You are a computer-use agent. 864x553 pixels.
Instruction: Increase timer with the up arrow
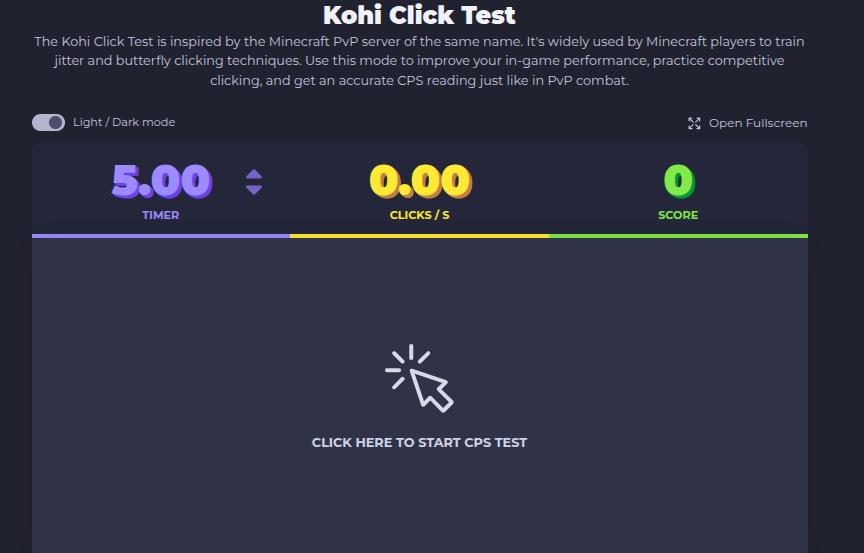click(254, 175)
